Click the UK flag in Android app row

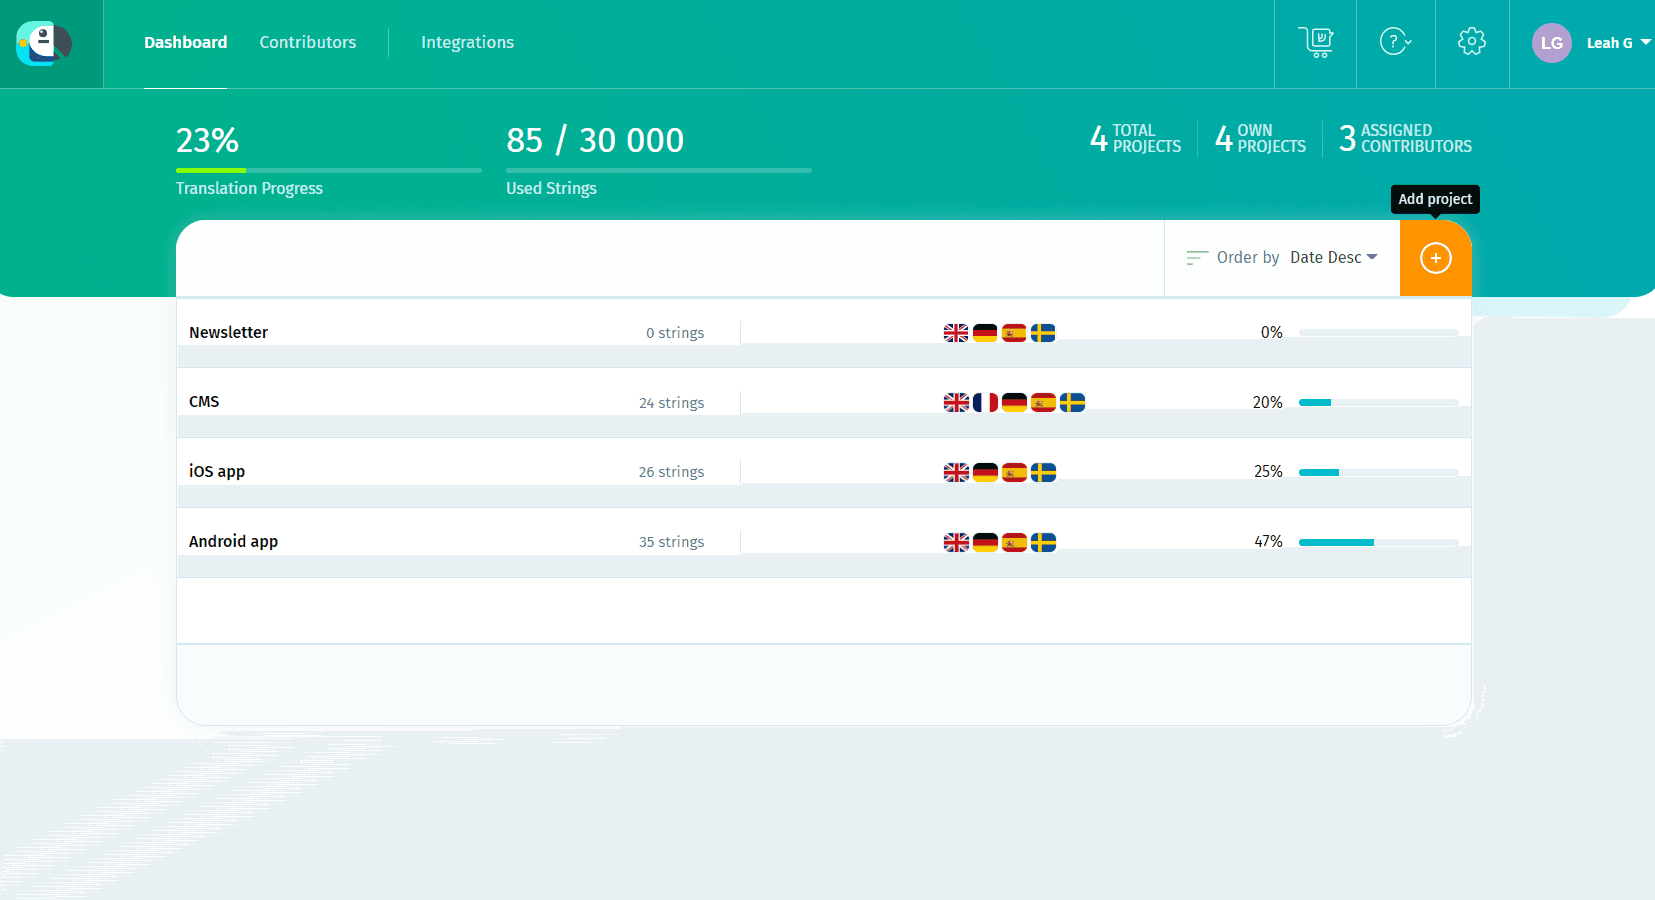click(956, 542)
